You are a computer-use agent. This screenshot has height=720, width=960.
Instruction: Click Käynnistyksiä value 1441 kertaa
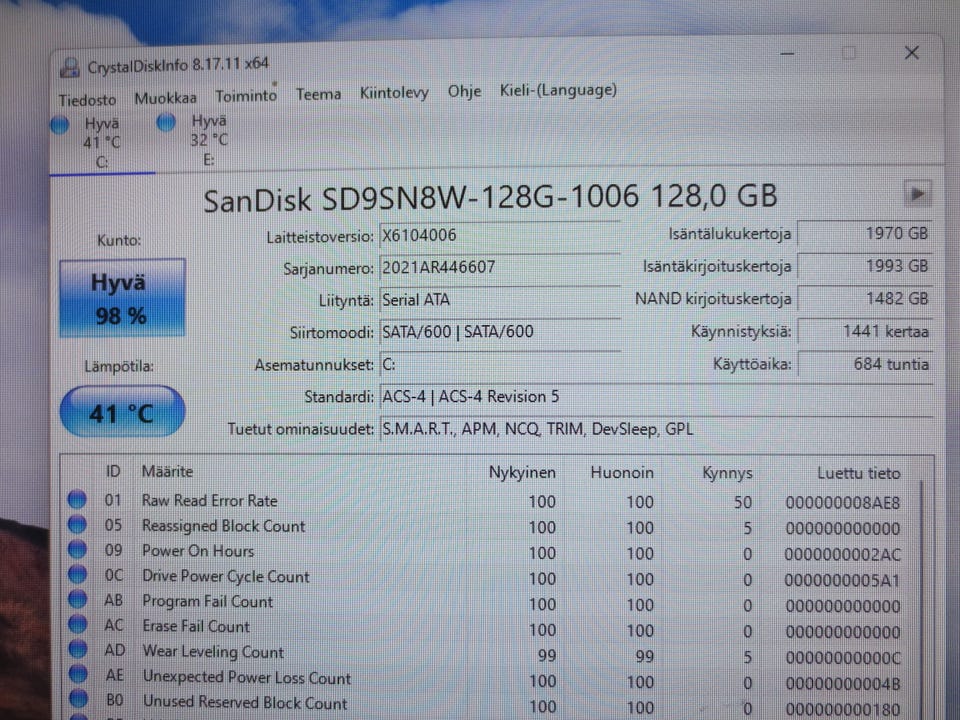tap(864, 332)
